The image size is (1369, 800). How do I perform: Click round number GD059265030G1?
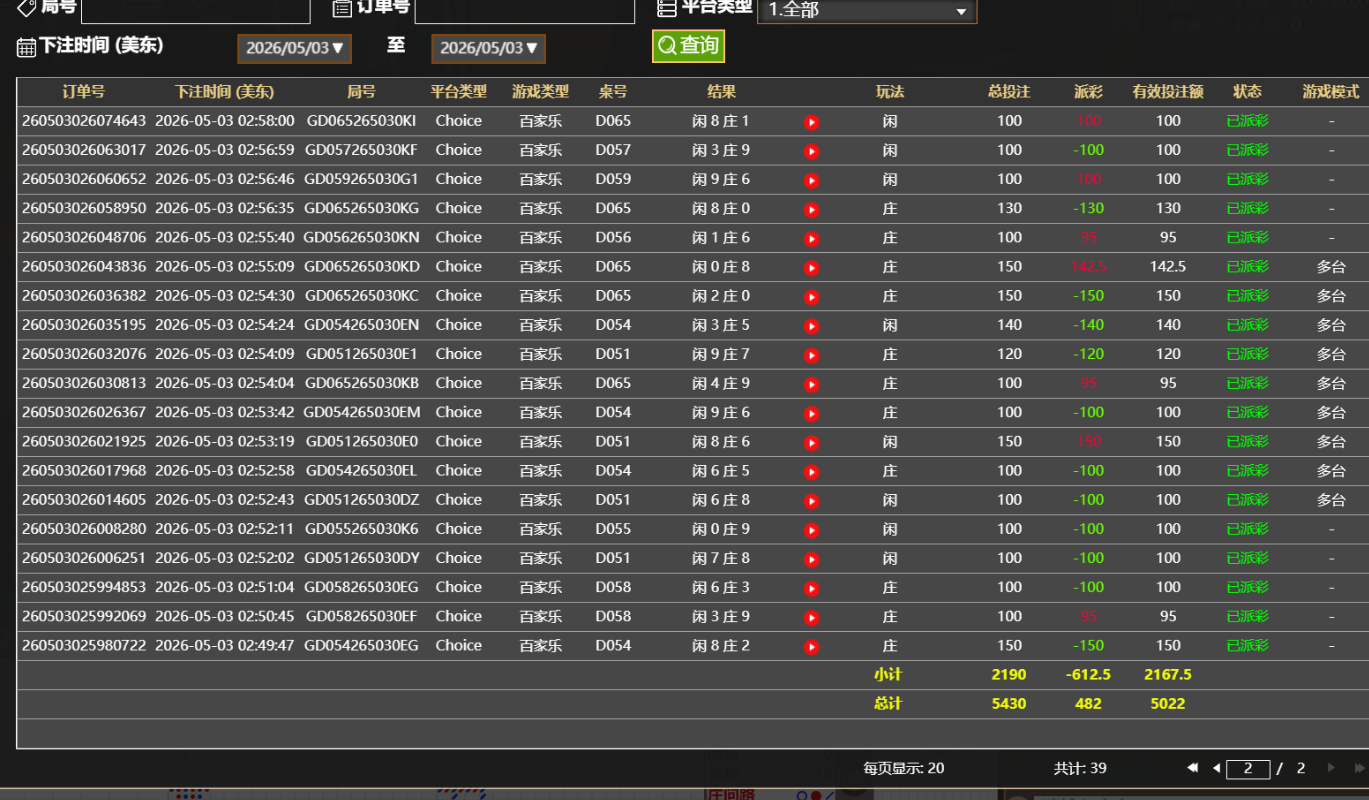click(x=362, y=179)
